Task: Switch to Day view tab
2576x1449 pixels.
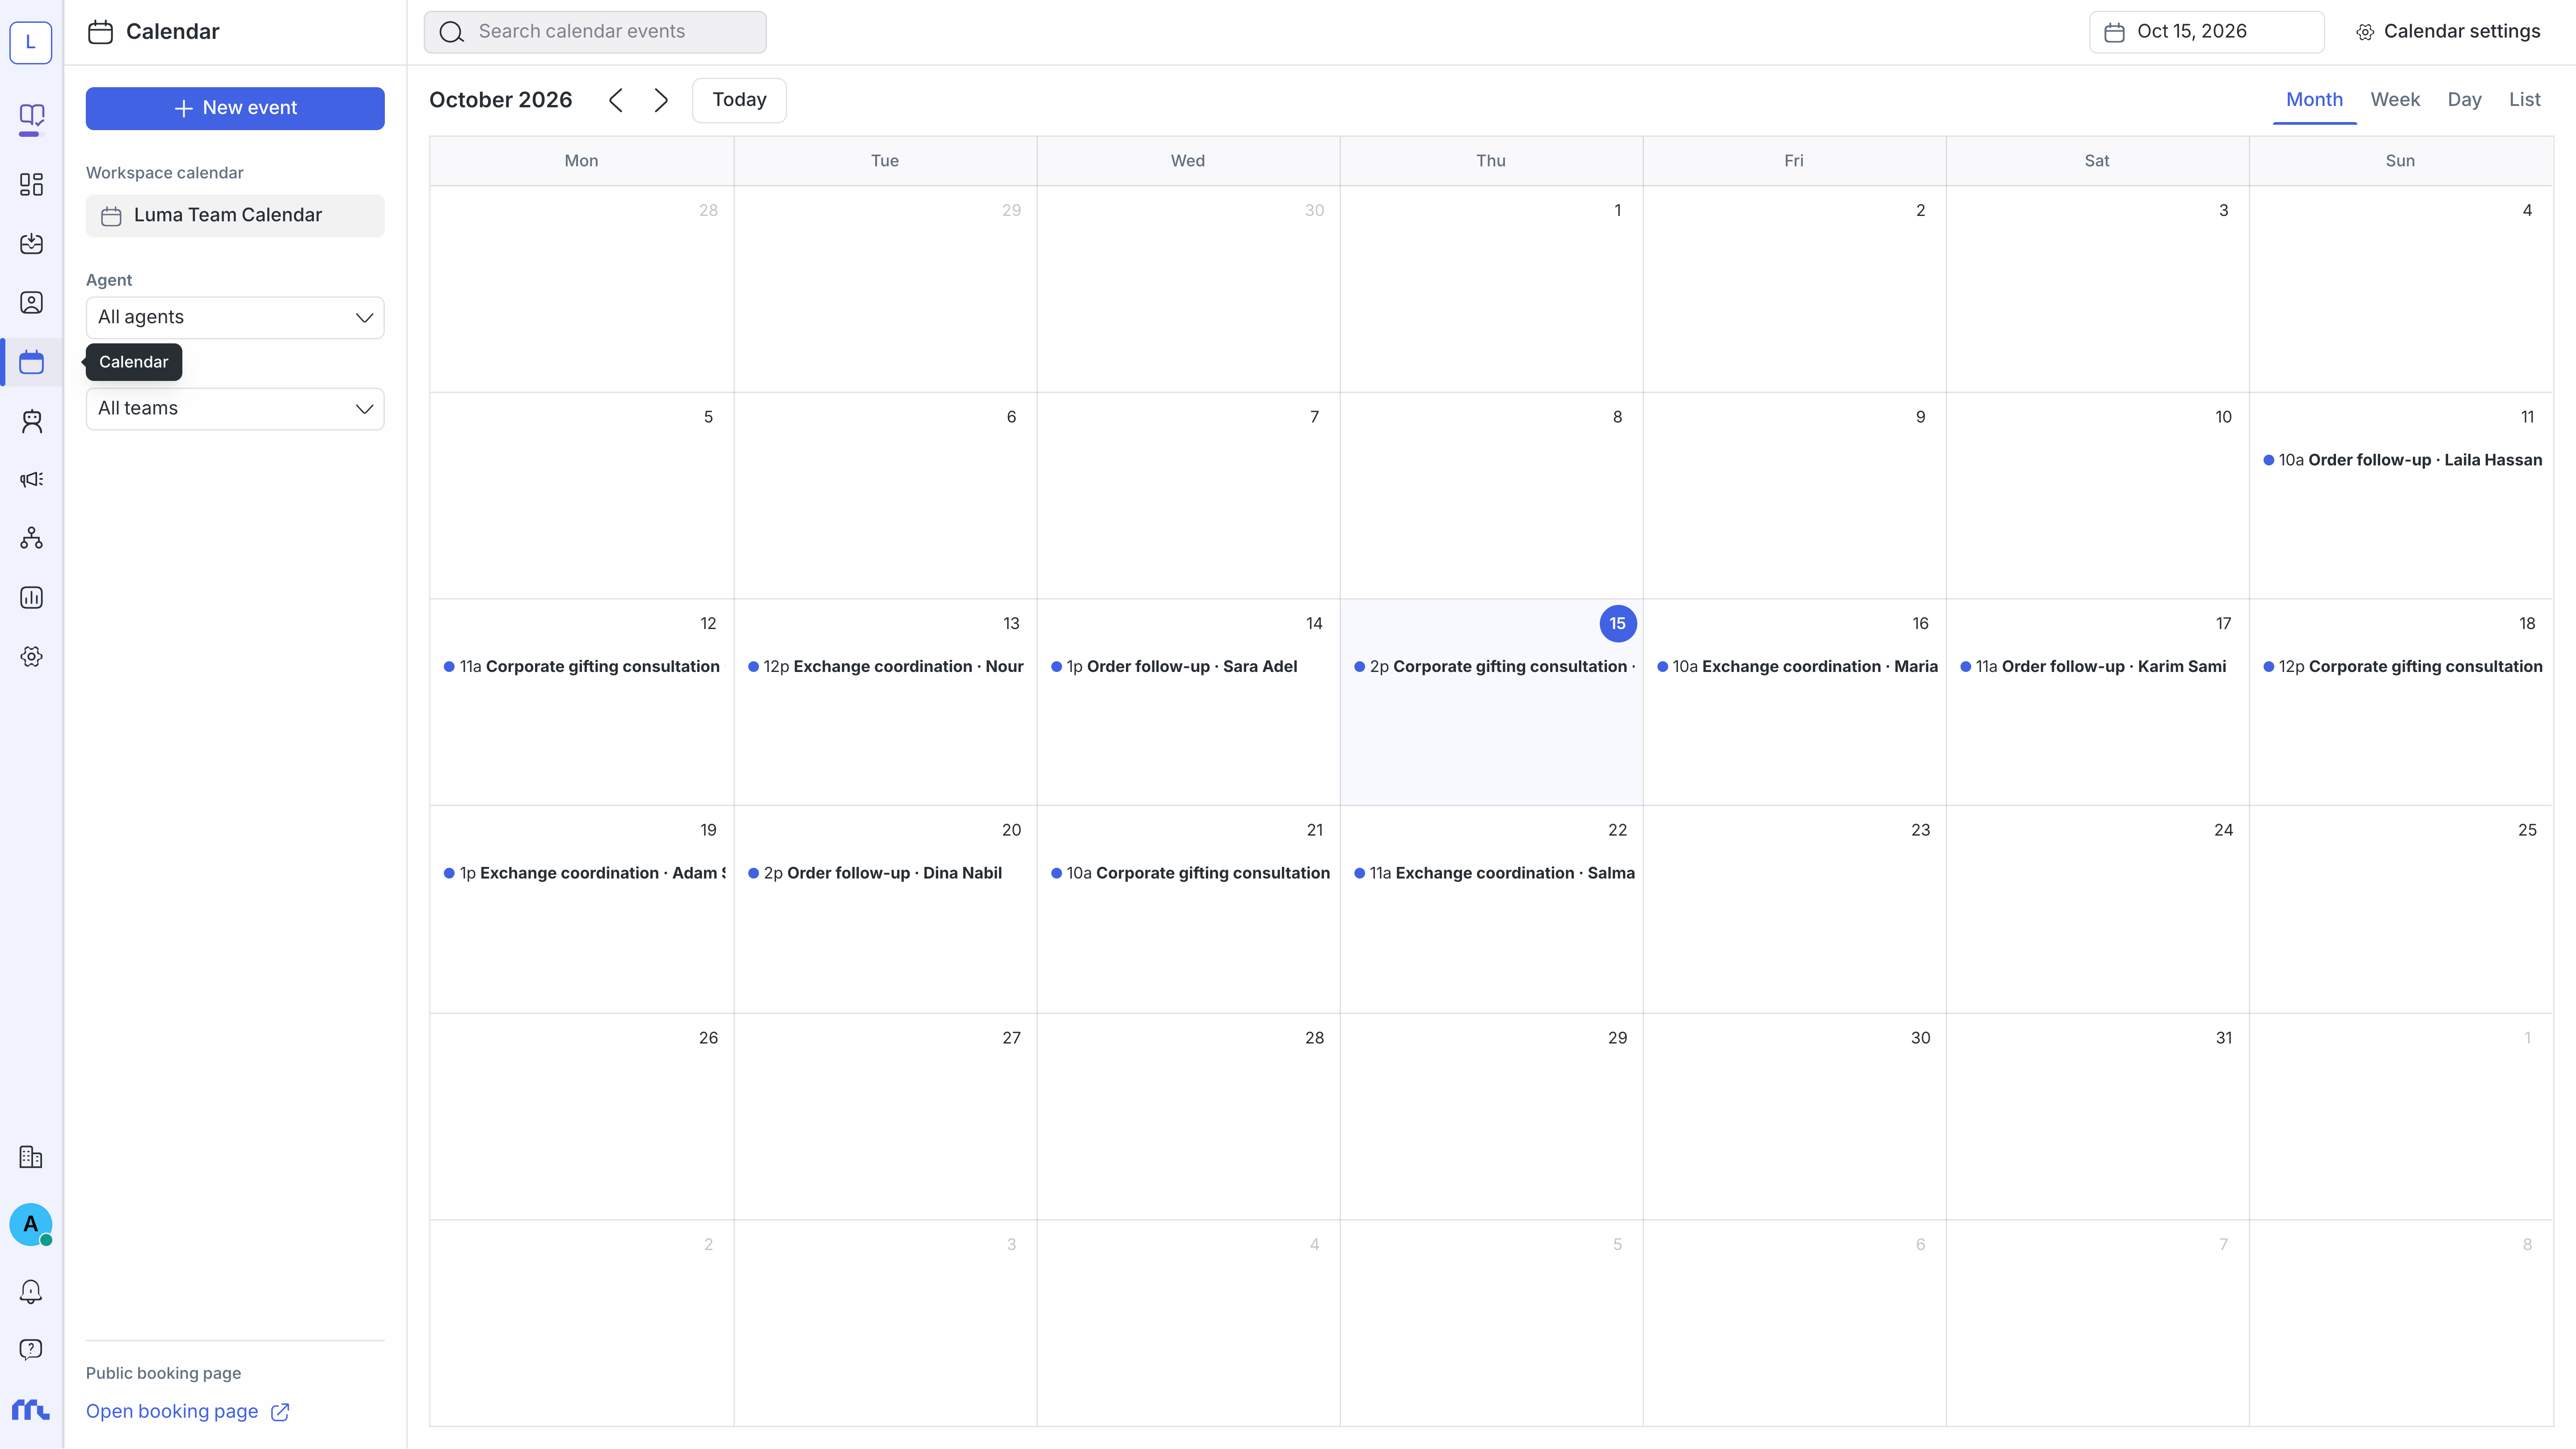Action: (2464, 100)
